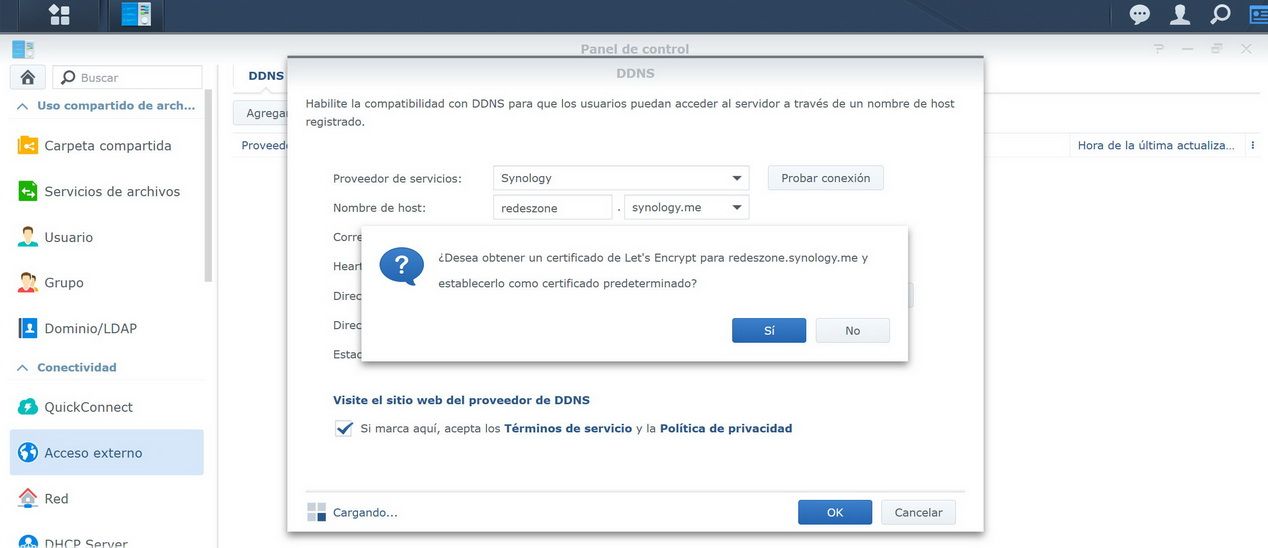
Task: Click the Usuario person icon
Action: point(28,237)
